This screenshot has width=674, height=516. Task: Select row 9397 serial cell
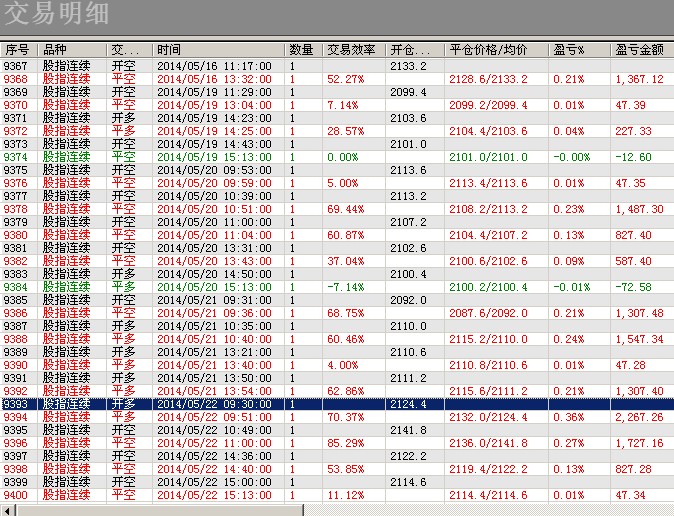tap(15, 456)
